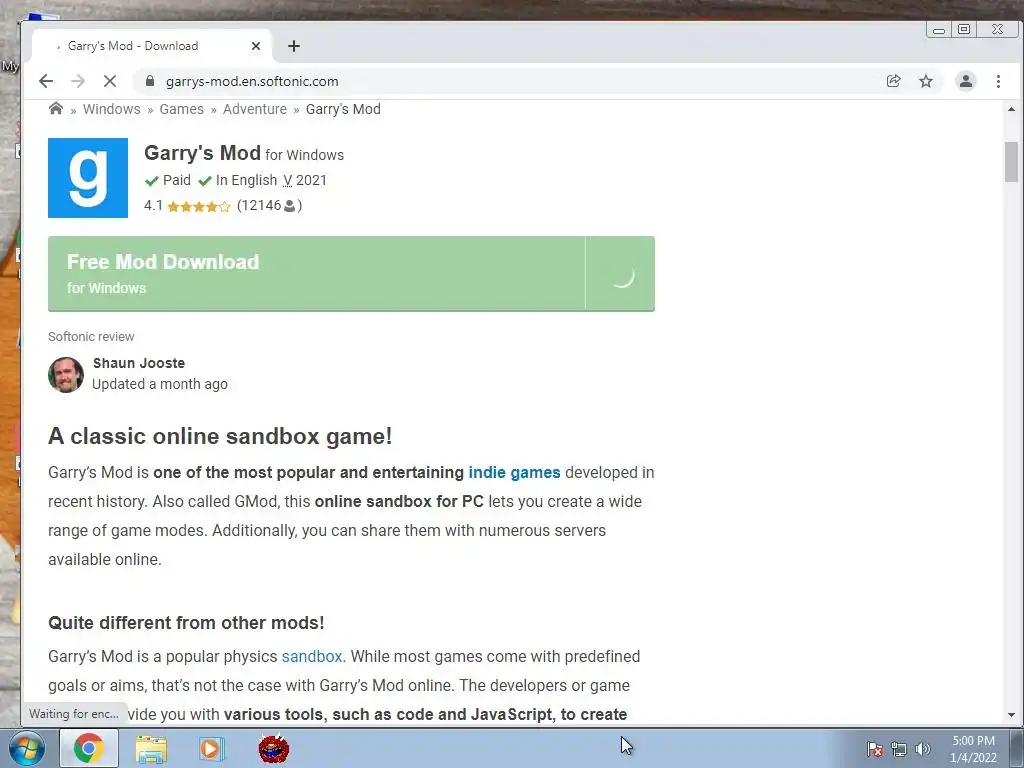Click the forward navigation arrow
1024x768 pixels.
click(x=78, y=81)
